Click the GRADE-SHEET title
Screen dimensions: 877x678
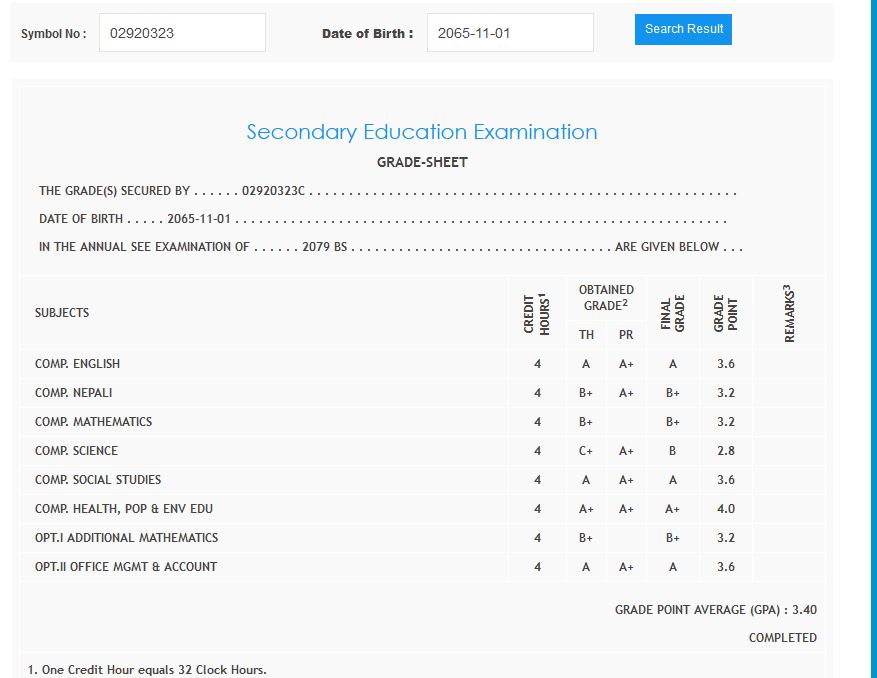coord(421,162)
